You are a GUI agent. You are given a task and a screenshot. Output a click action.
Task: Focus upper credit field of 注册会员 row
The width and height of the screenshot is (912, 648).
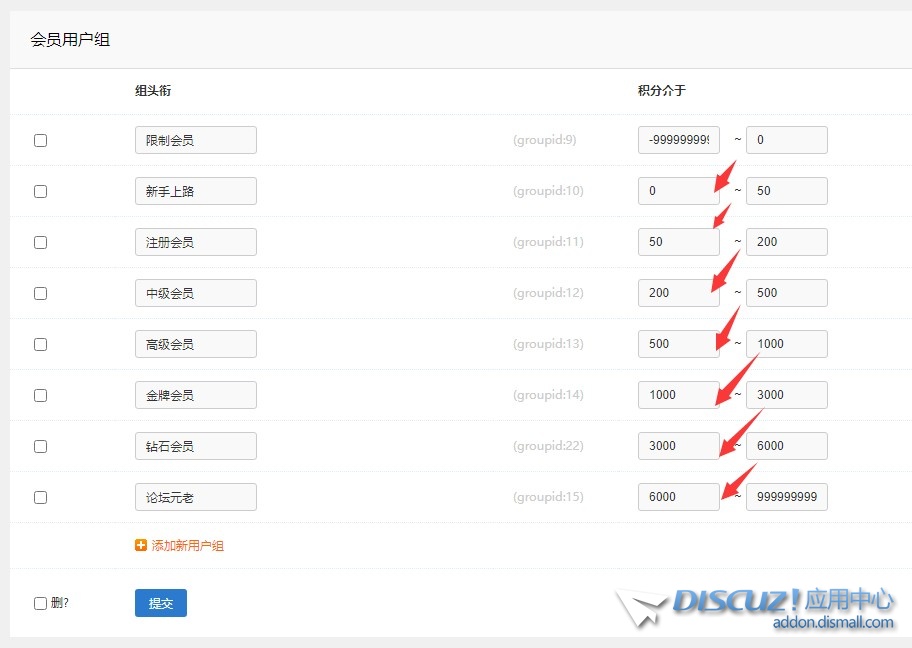click(x=787, y=242)
